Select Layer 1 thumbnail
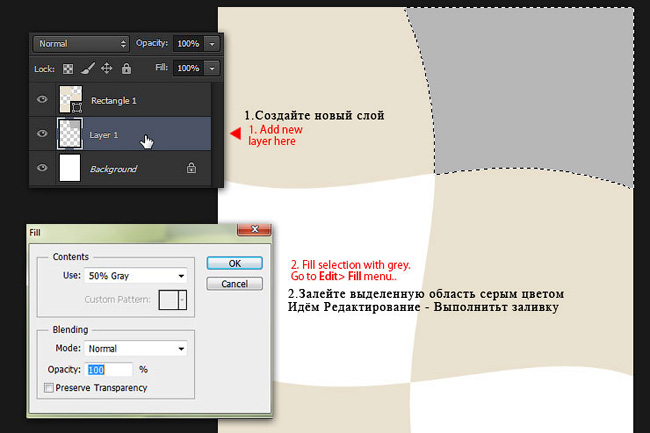650x433 pixels. [70, 133]
